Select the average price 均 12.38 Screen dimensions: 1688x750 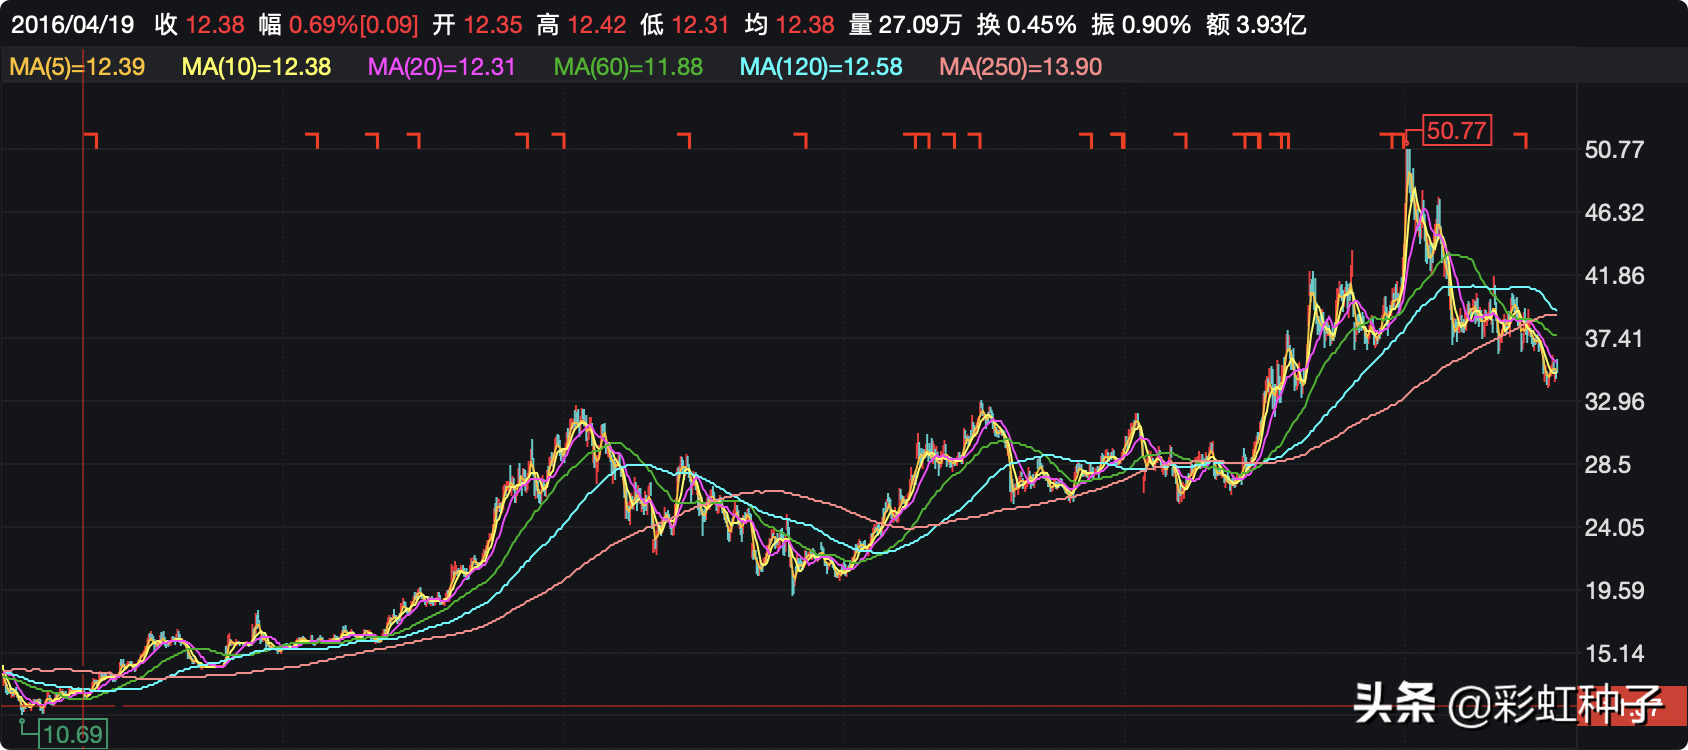(790, 25)
